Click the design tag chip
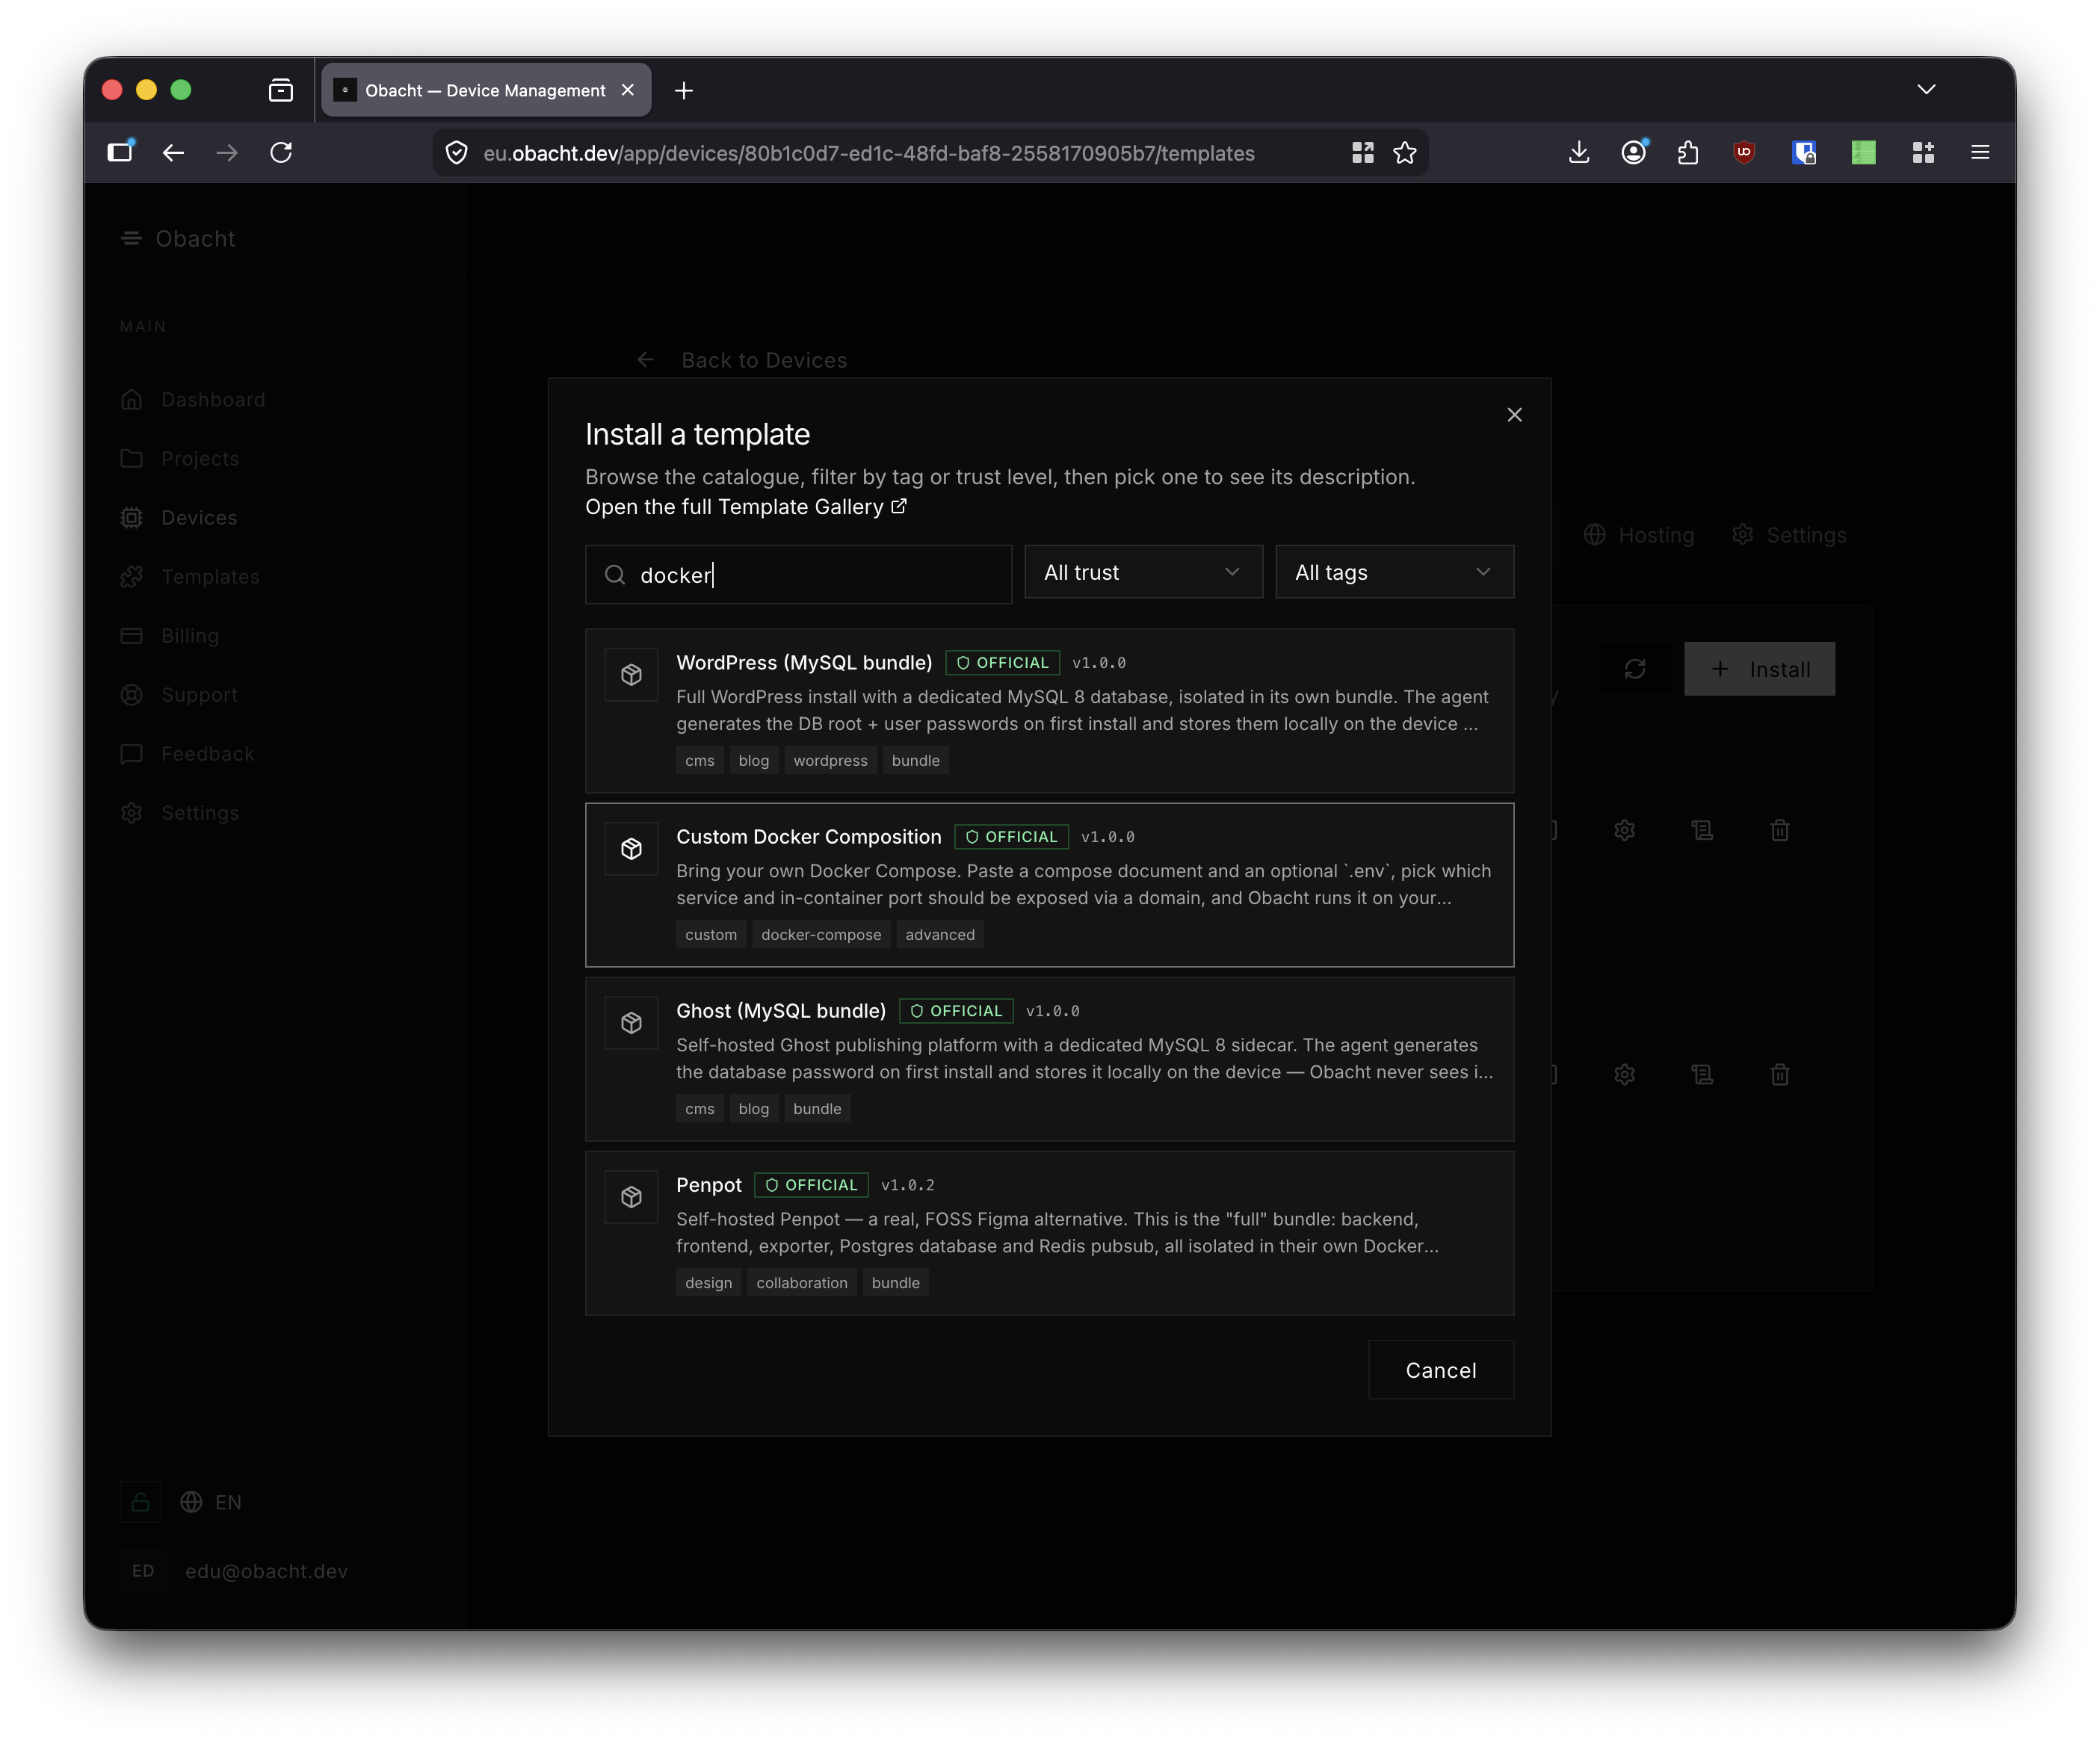 [x=708, y=1282]
